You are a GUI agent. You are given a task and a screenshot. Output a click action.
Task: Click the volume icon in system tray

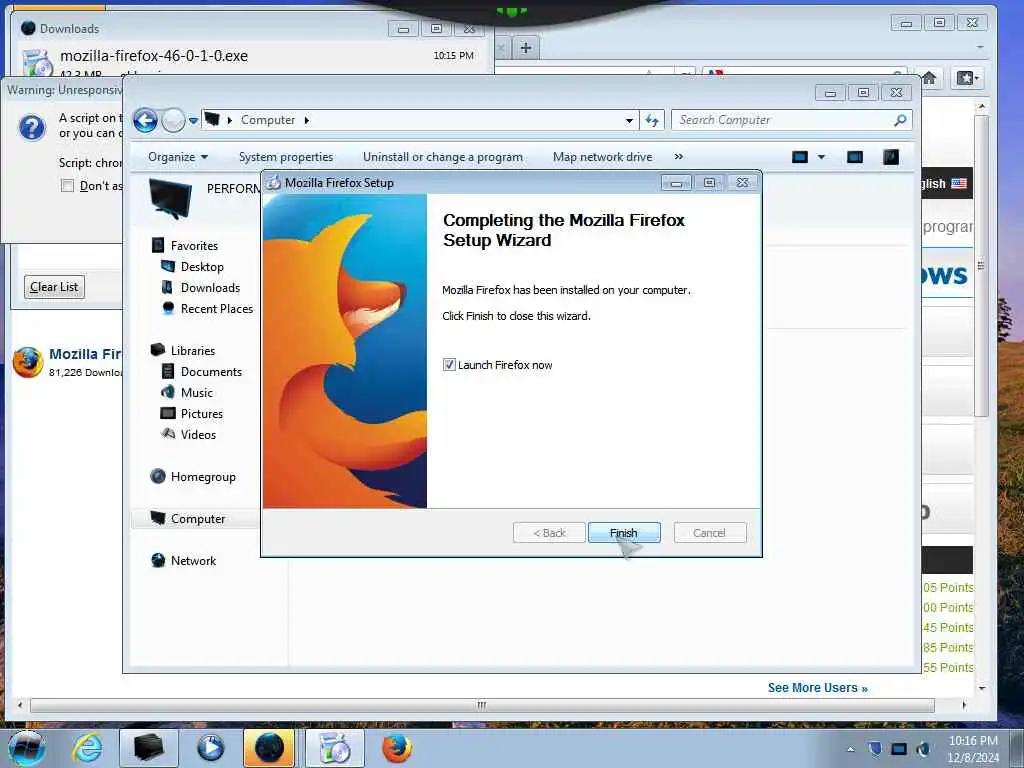coord(923,749)
